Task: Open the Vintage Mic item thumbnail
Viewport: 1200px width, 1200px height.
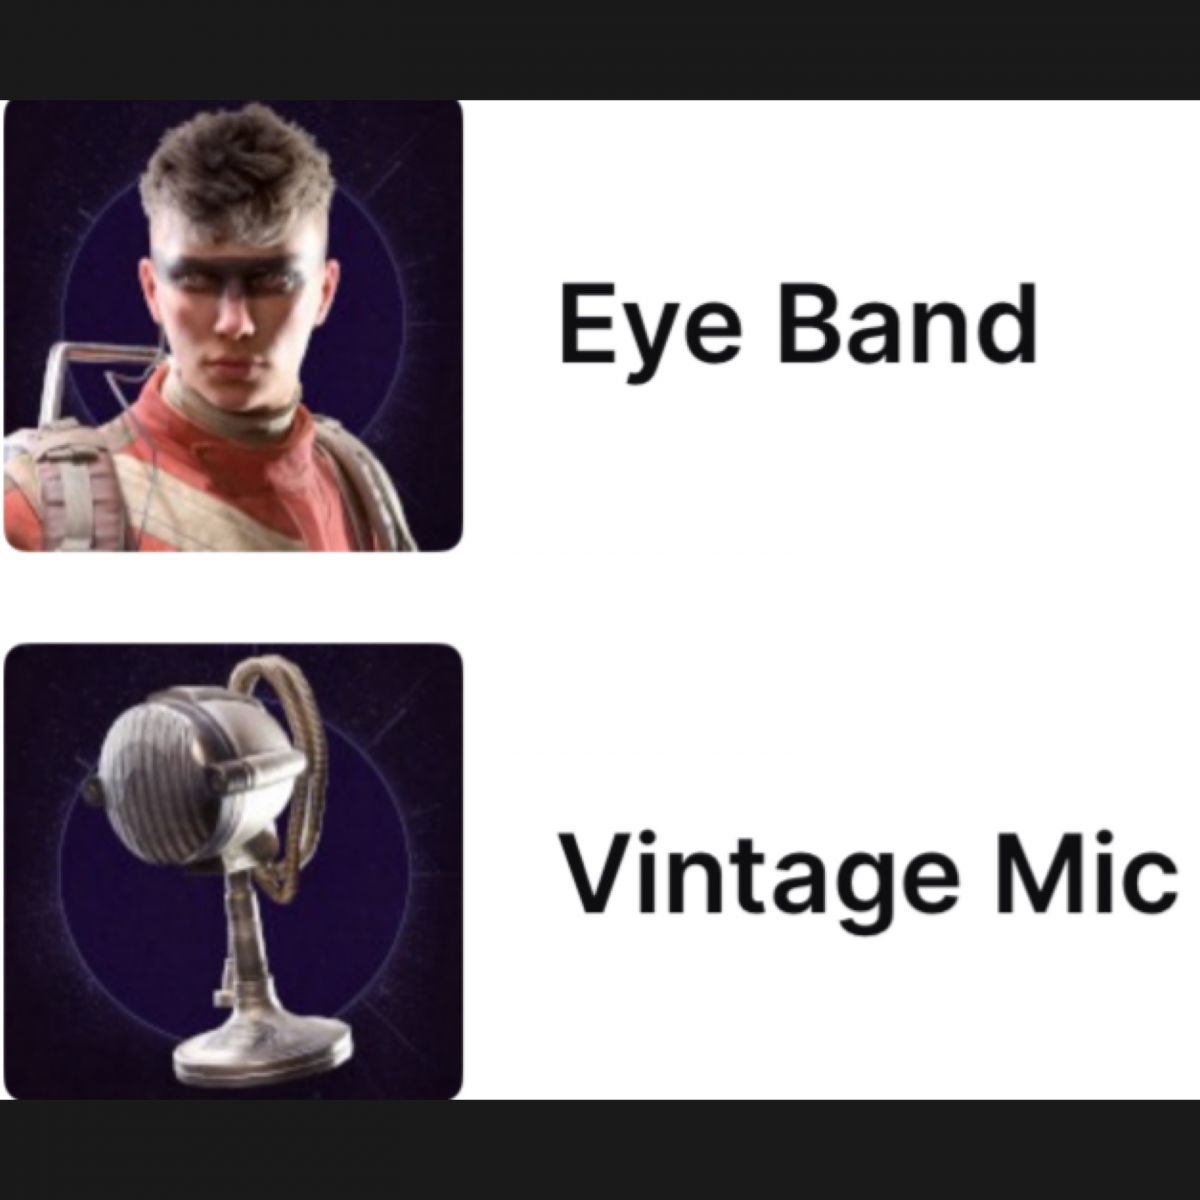Action: click(233, 872)
